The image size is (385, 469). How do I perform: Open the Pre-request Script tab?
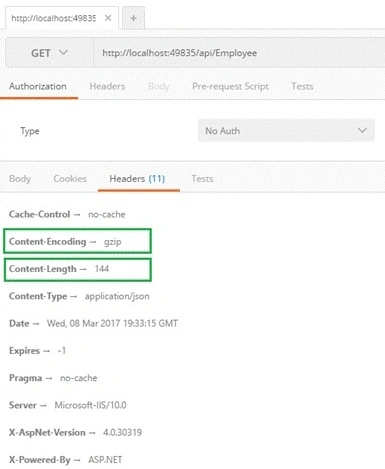click(x=230, y=86)
